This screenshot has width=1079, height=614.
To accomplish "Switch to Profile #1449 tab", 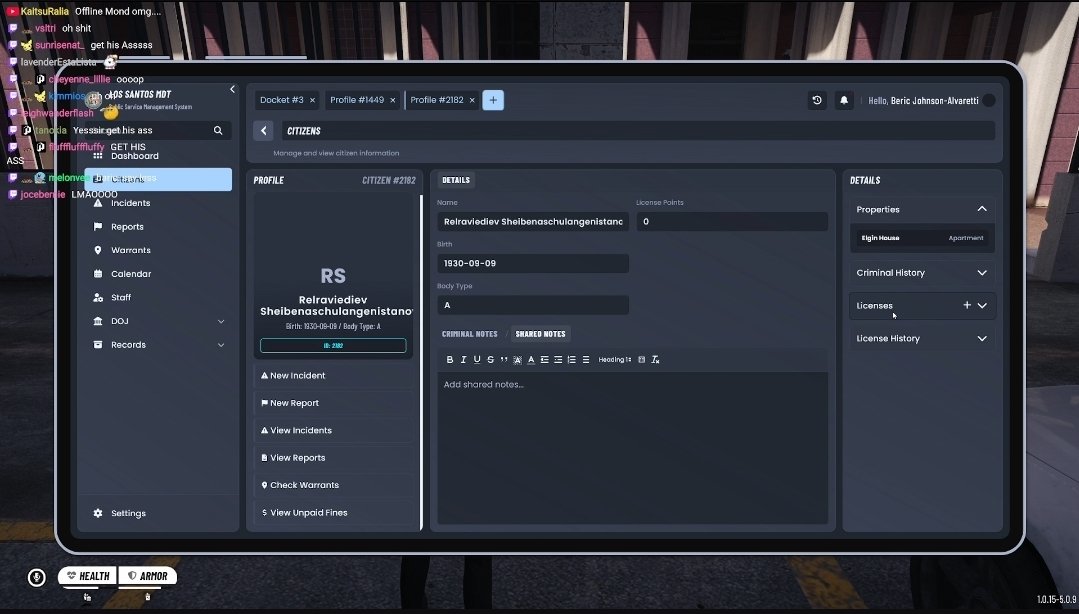I will 357,100.
